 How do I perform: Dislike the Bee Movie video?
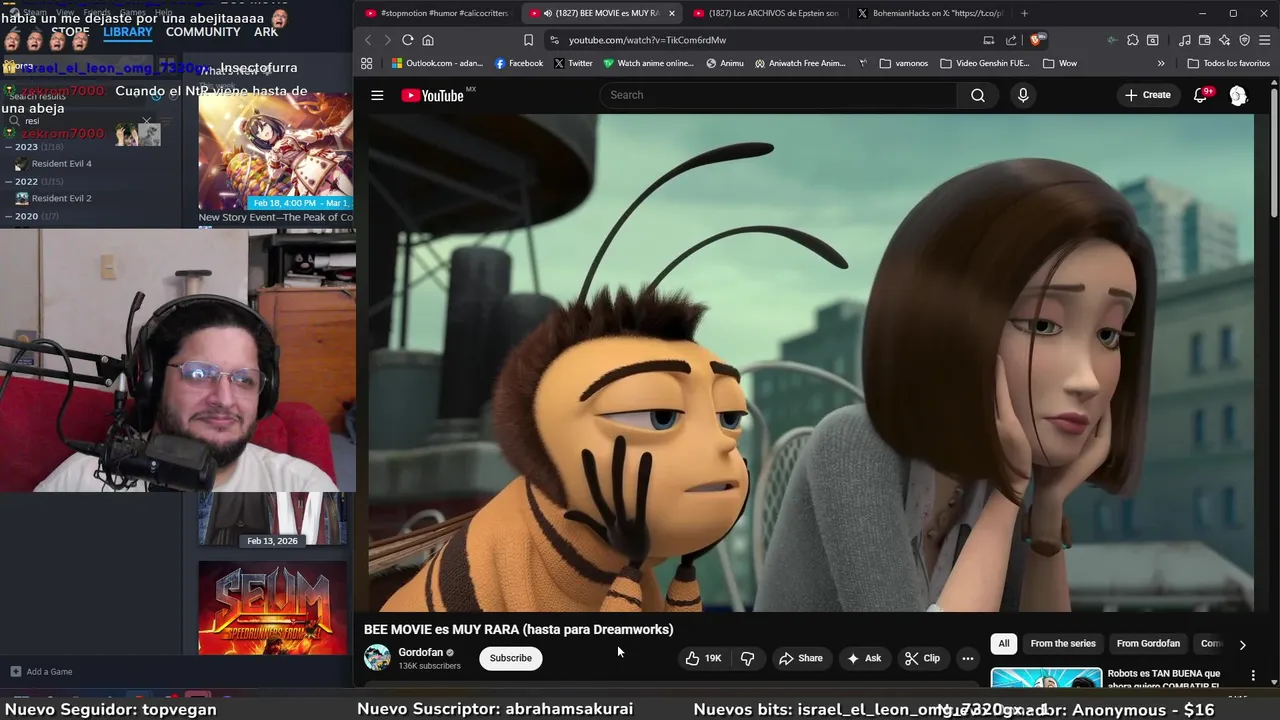(x=747, y=658)
